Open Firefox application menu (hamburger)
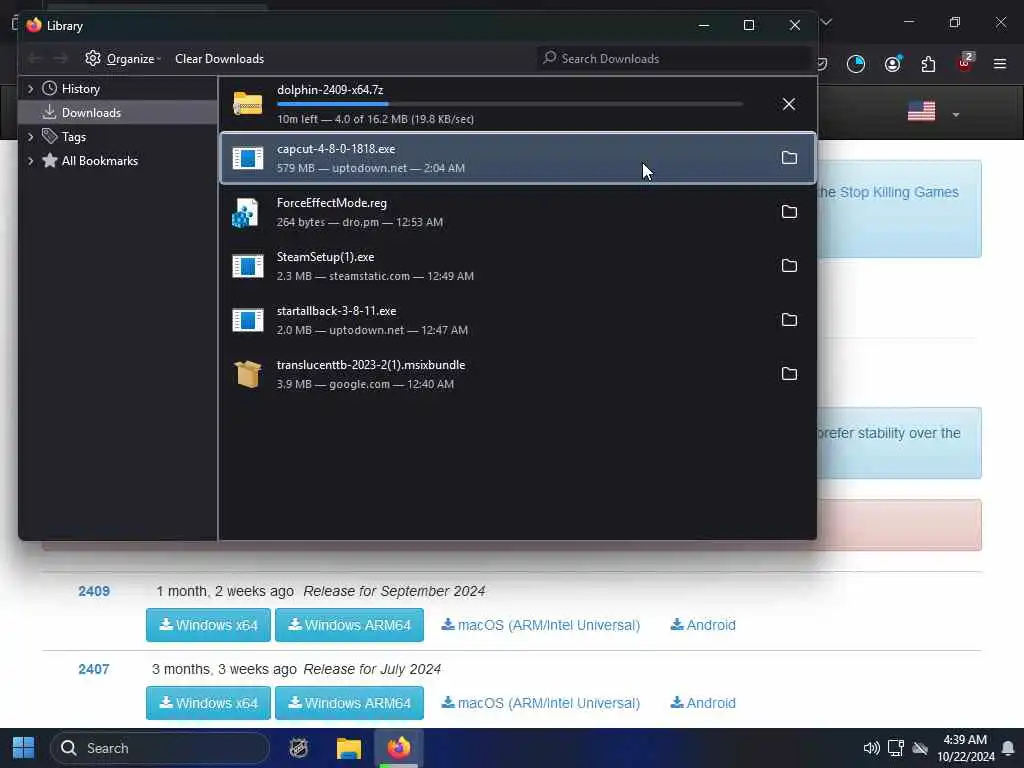Screen dimensions: 1024x768 pyautogui.click(x=999, y=64)
